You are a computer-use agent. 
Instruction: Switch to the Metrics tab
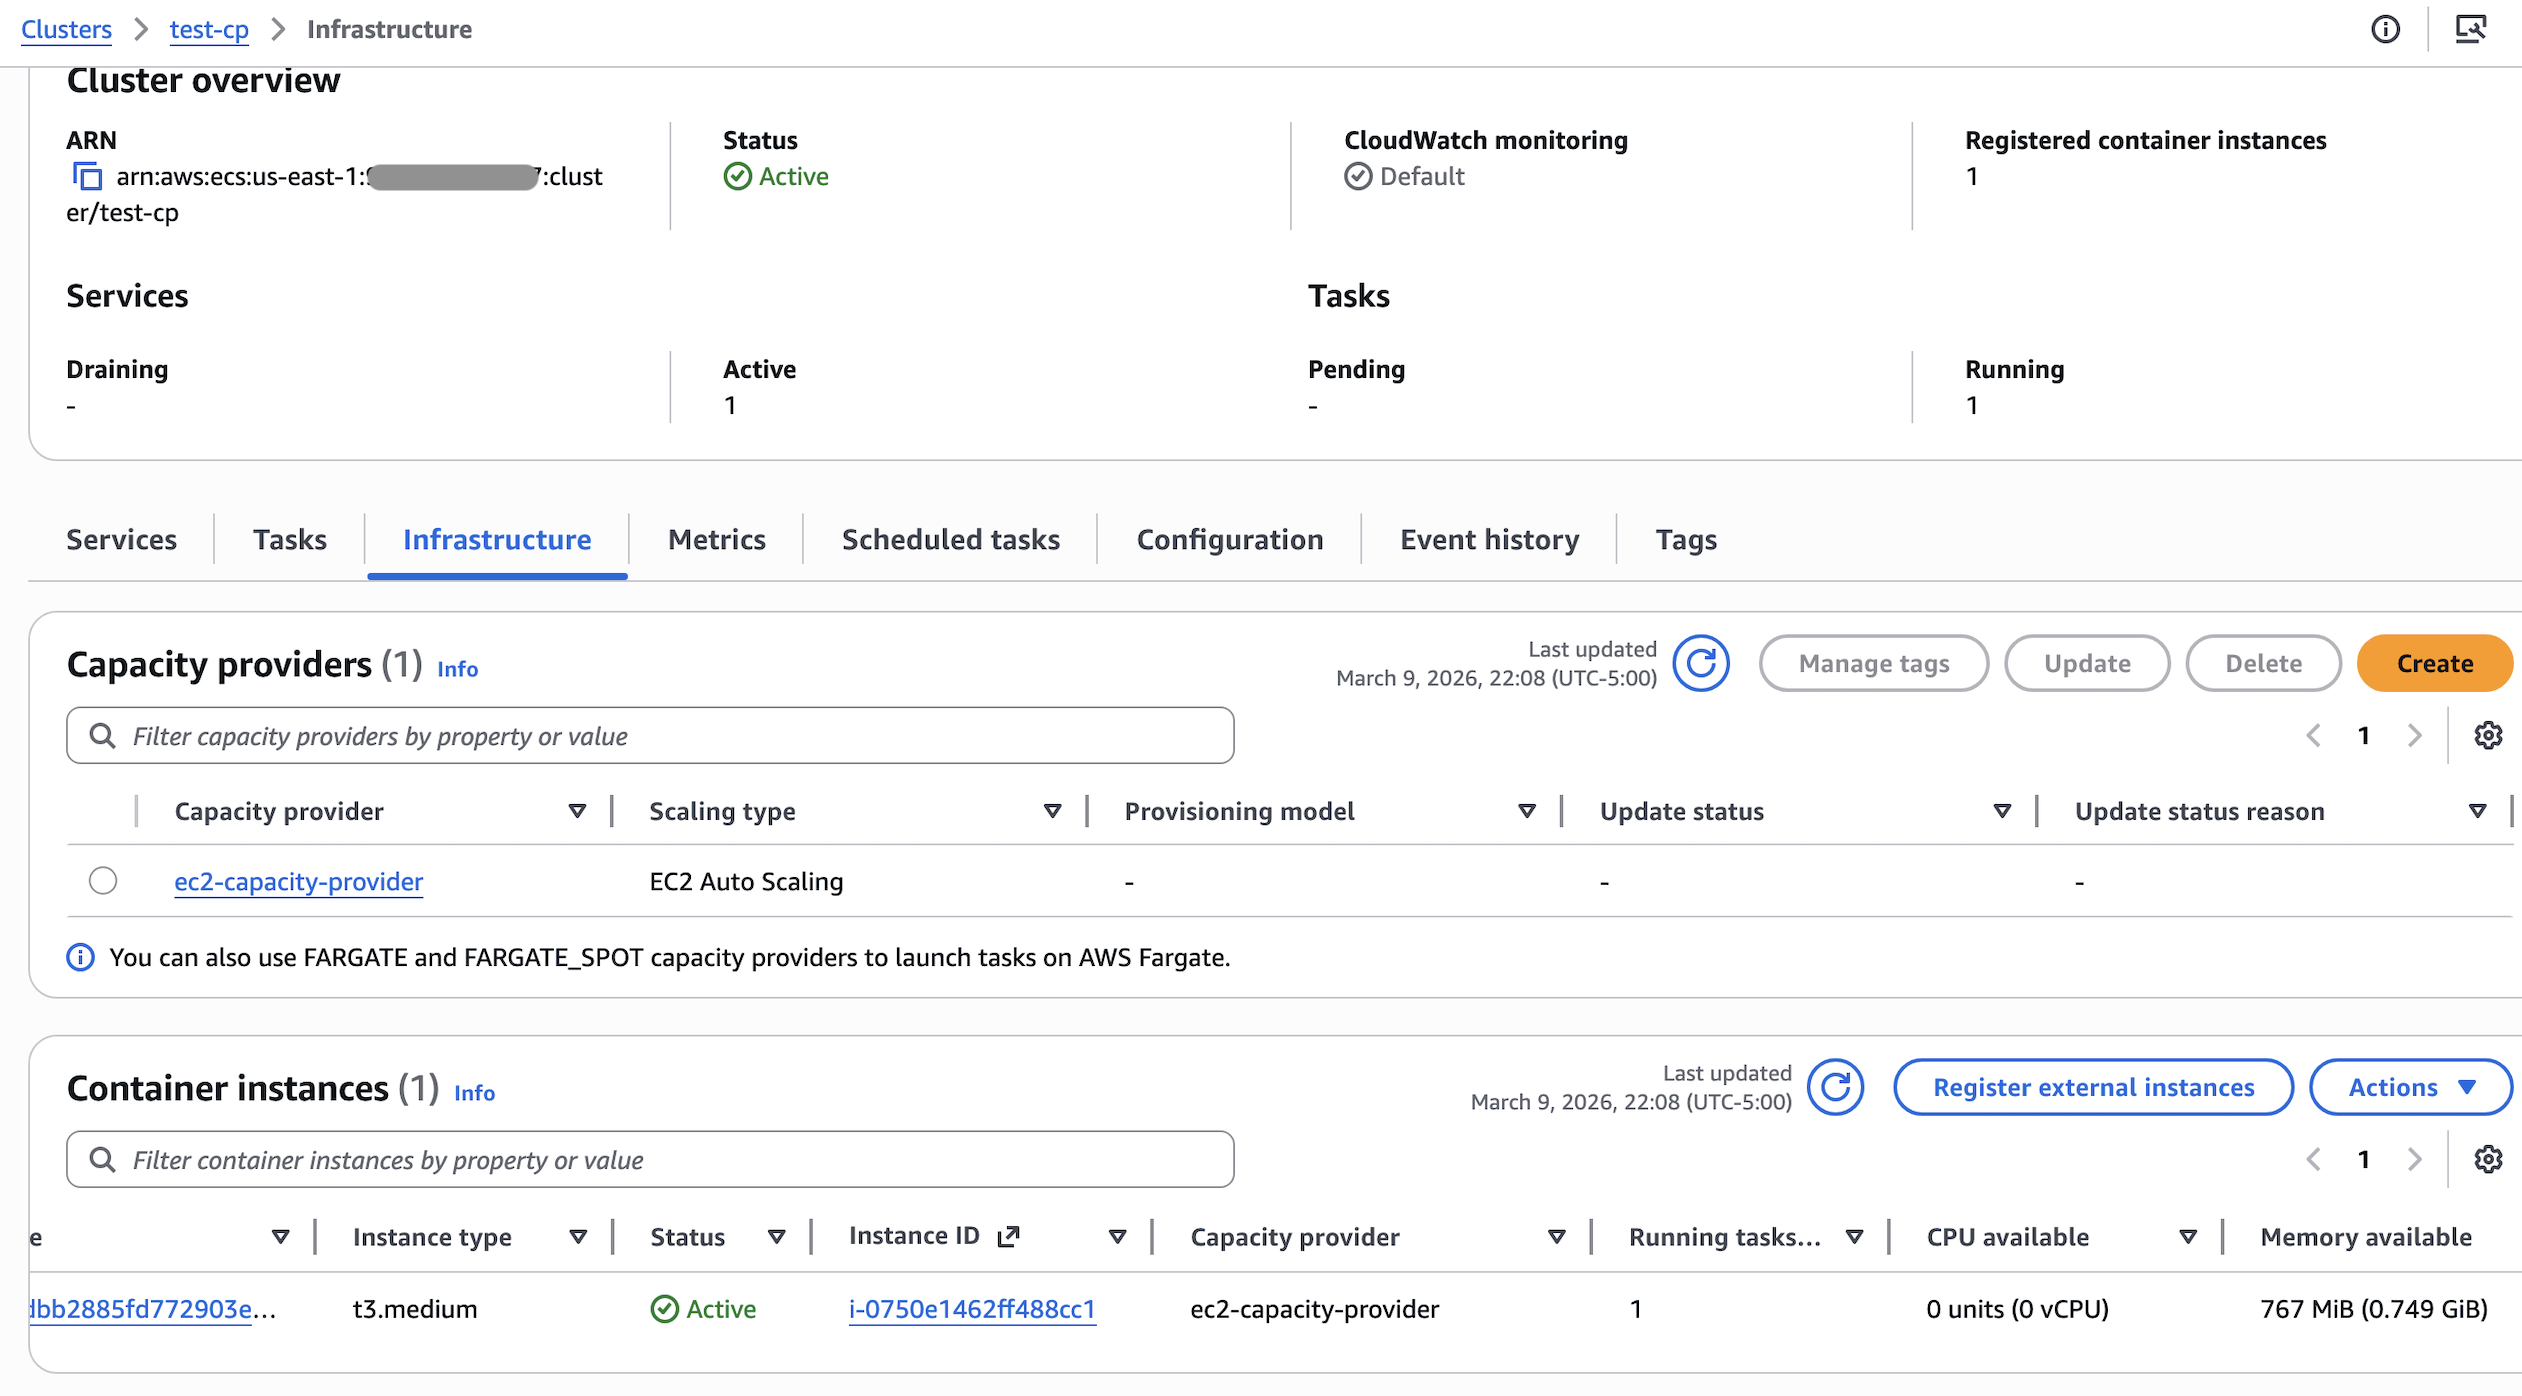pos(716,540)
